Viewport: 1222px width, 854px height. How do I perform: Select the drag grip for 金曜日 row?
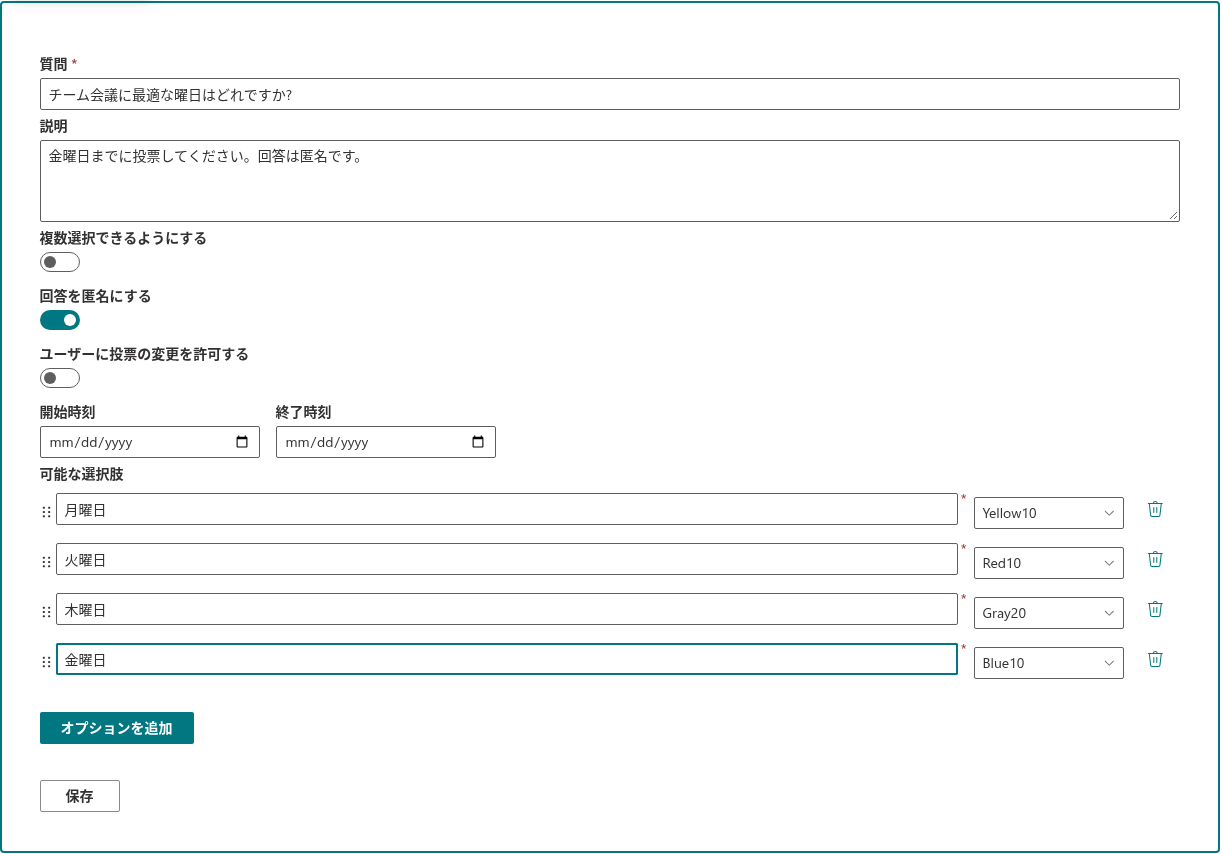(x=46, y=662)
